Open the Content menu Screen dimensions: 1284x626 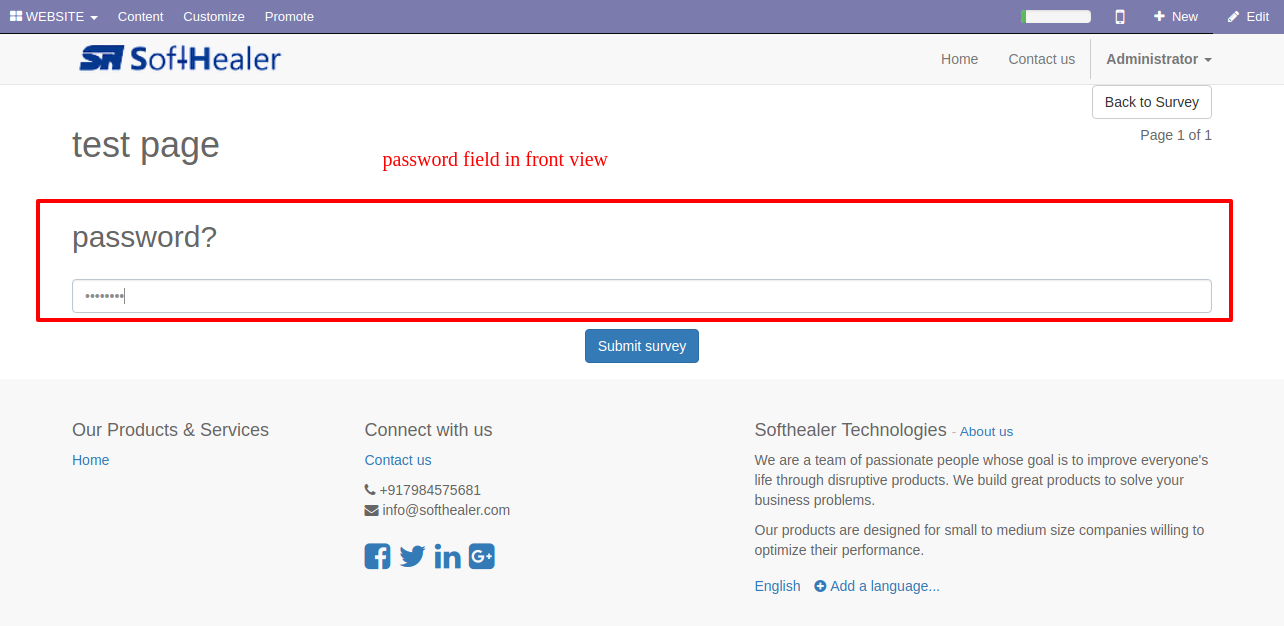pyautogui.click(x=140, y=17)
